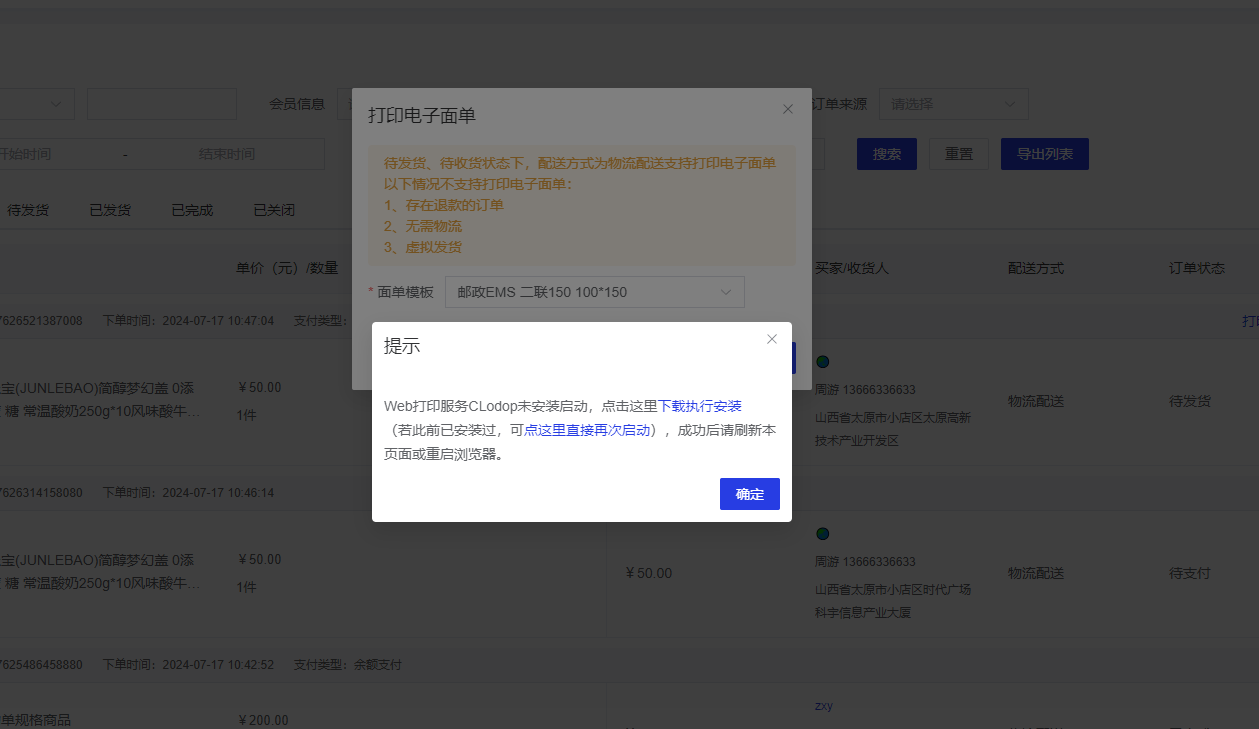Viewport: 1259px width, 729px height.
Task: Switch to the 待发货 tab
Action: (x=28, y=210)
